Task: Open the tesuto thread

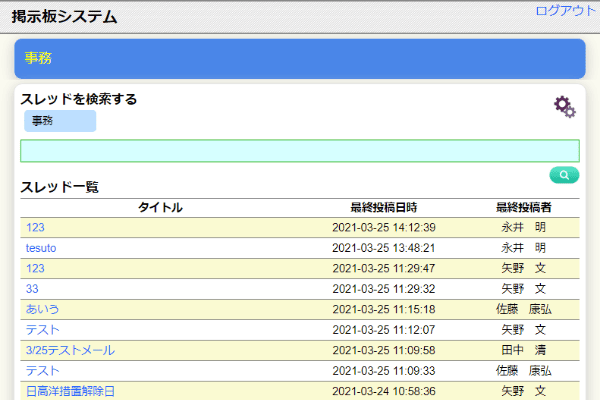Action: [x=41, y=248]
